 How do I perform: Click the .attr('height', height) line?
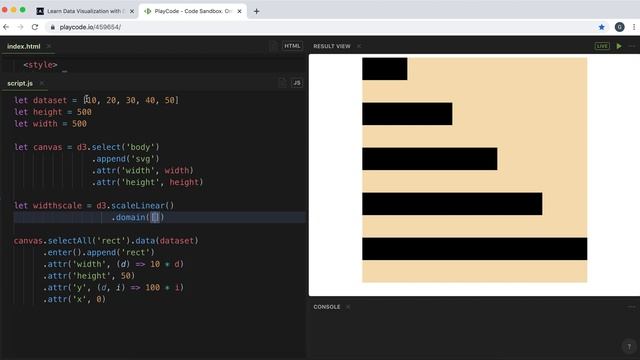147,182
